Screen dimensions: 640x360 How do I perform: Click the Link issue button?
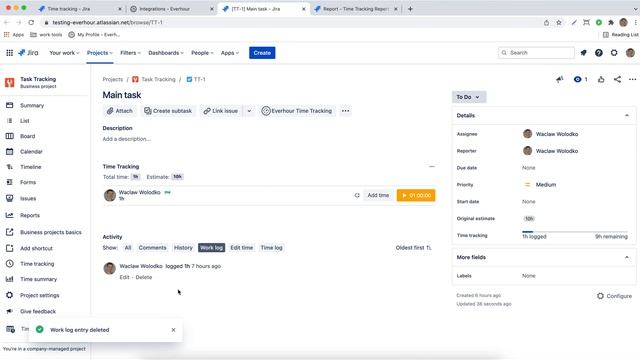(220, 111)
